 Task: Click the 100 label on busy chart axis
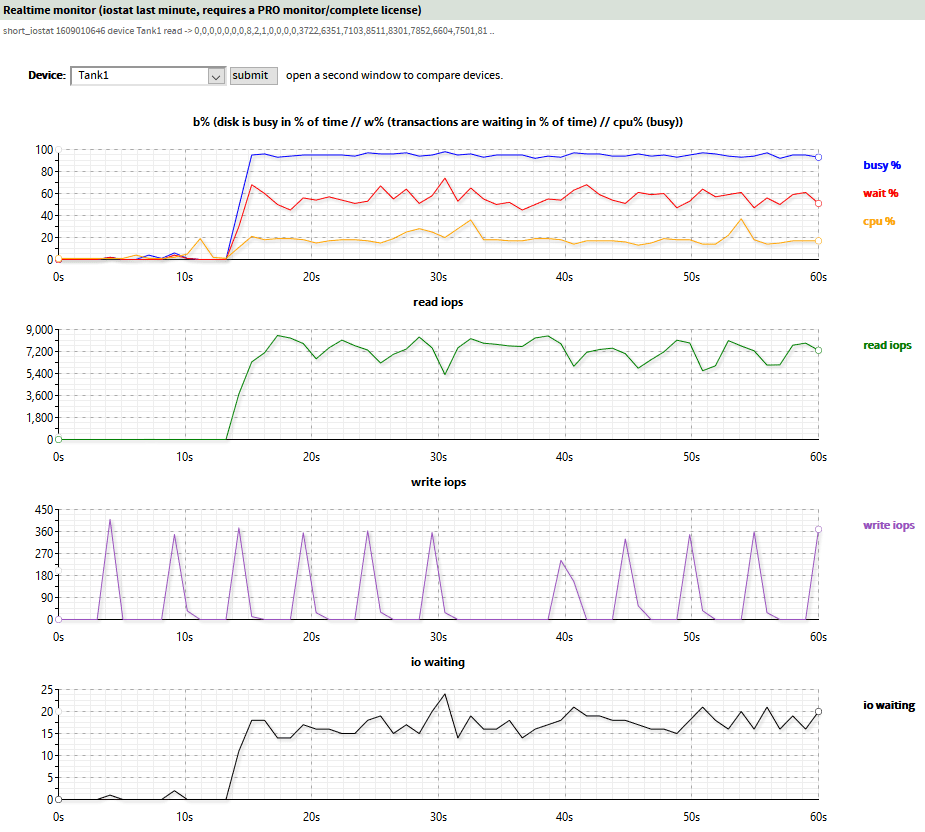(x=44, y=150)
